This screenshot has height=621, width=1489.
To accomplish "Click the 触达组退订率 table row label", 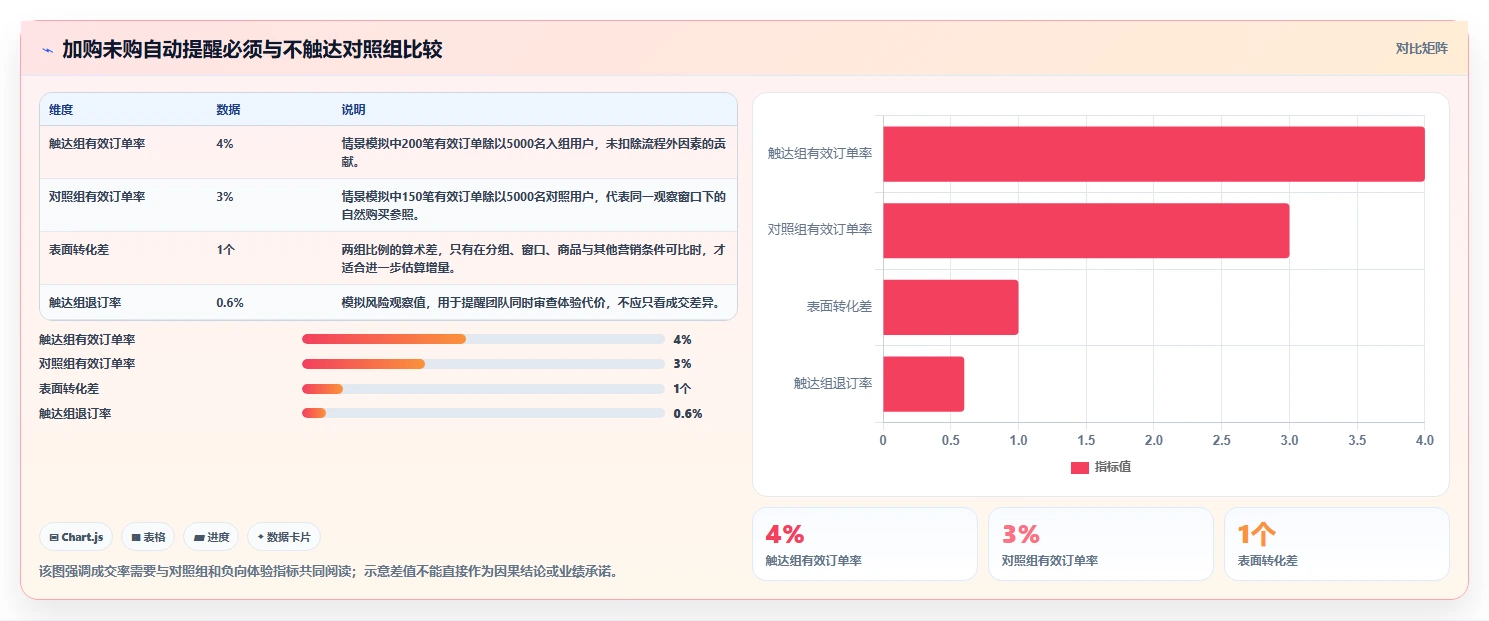I will click(85, 302).
